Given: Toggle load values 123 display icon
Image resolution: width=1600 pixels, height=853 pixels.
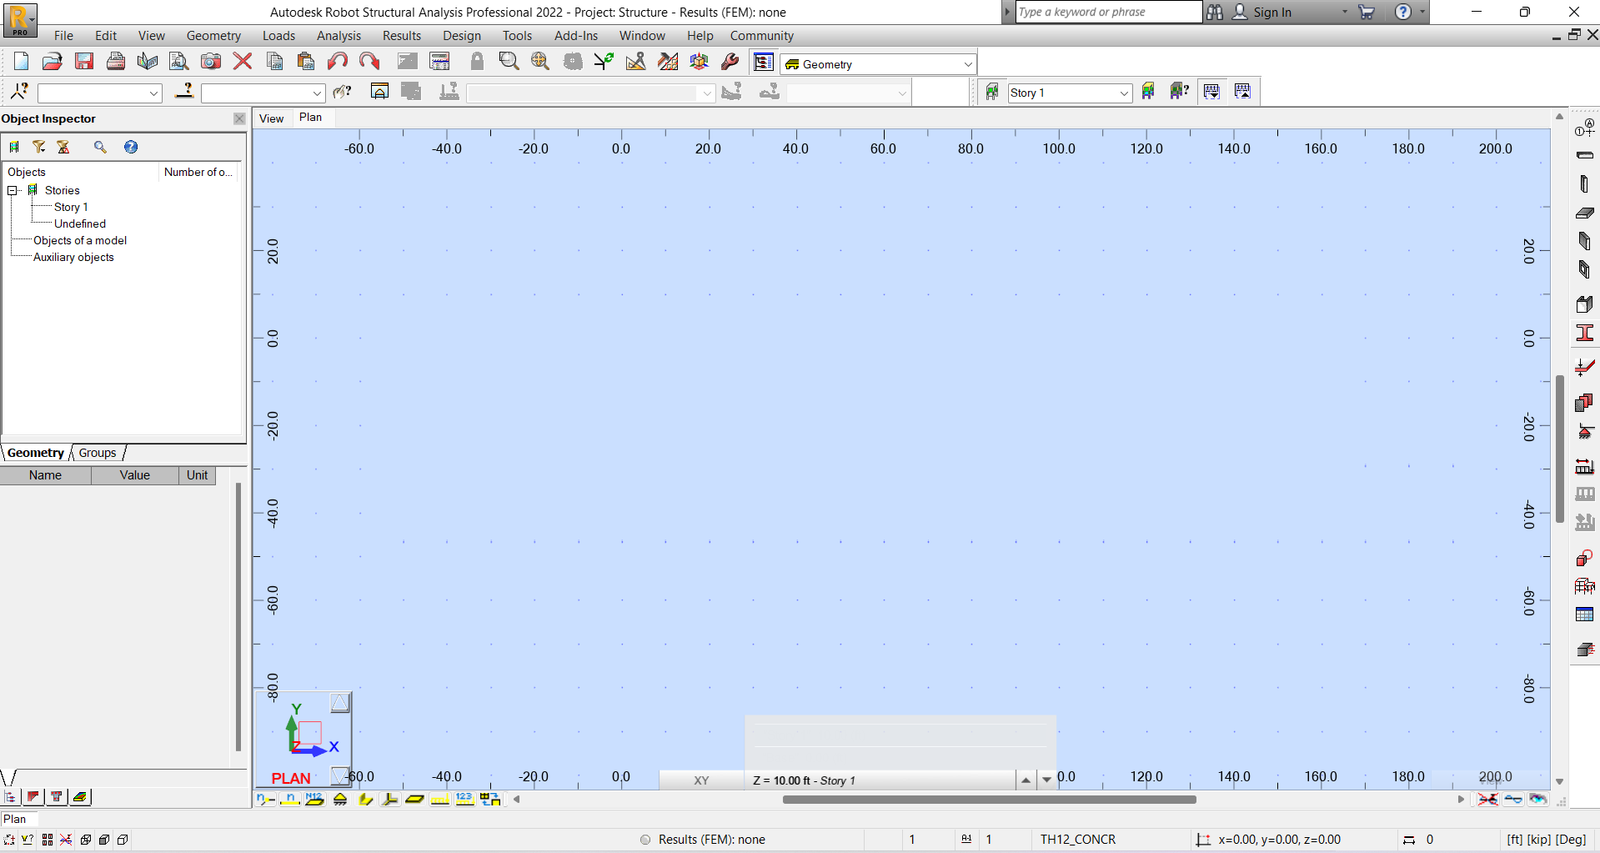Looking at the screenshot, I should pos(464,799).
